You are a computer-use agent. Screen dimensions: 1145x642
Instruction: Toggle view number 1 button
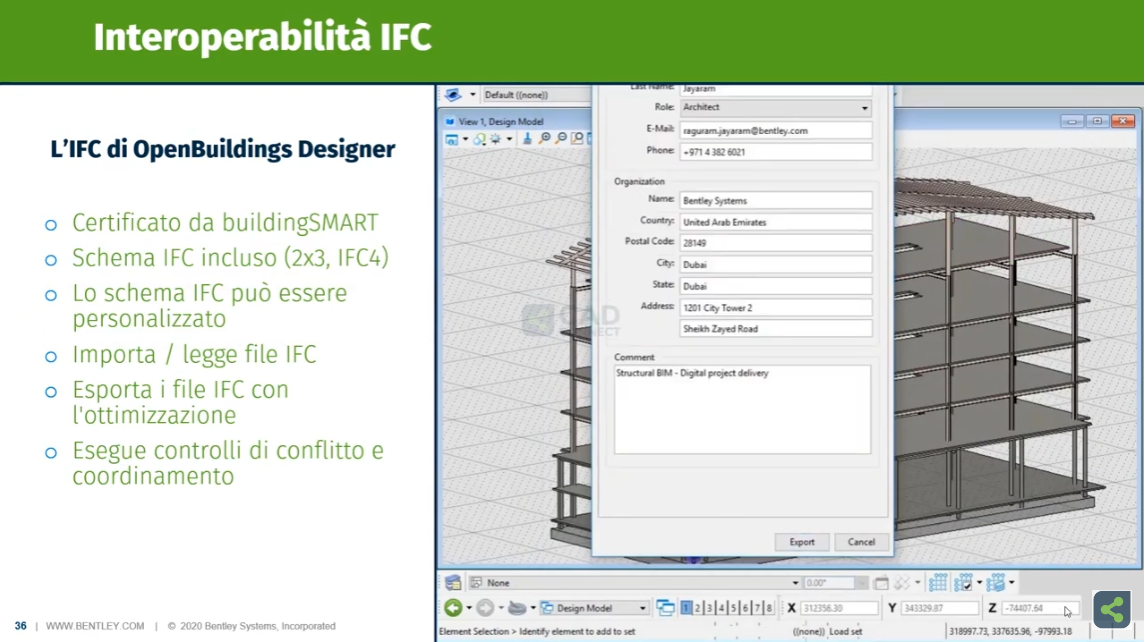pos(686,608)
